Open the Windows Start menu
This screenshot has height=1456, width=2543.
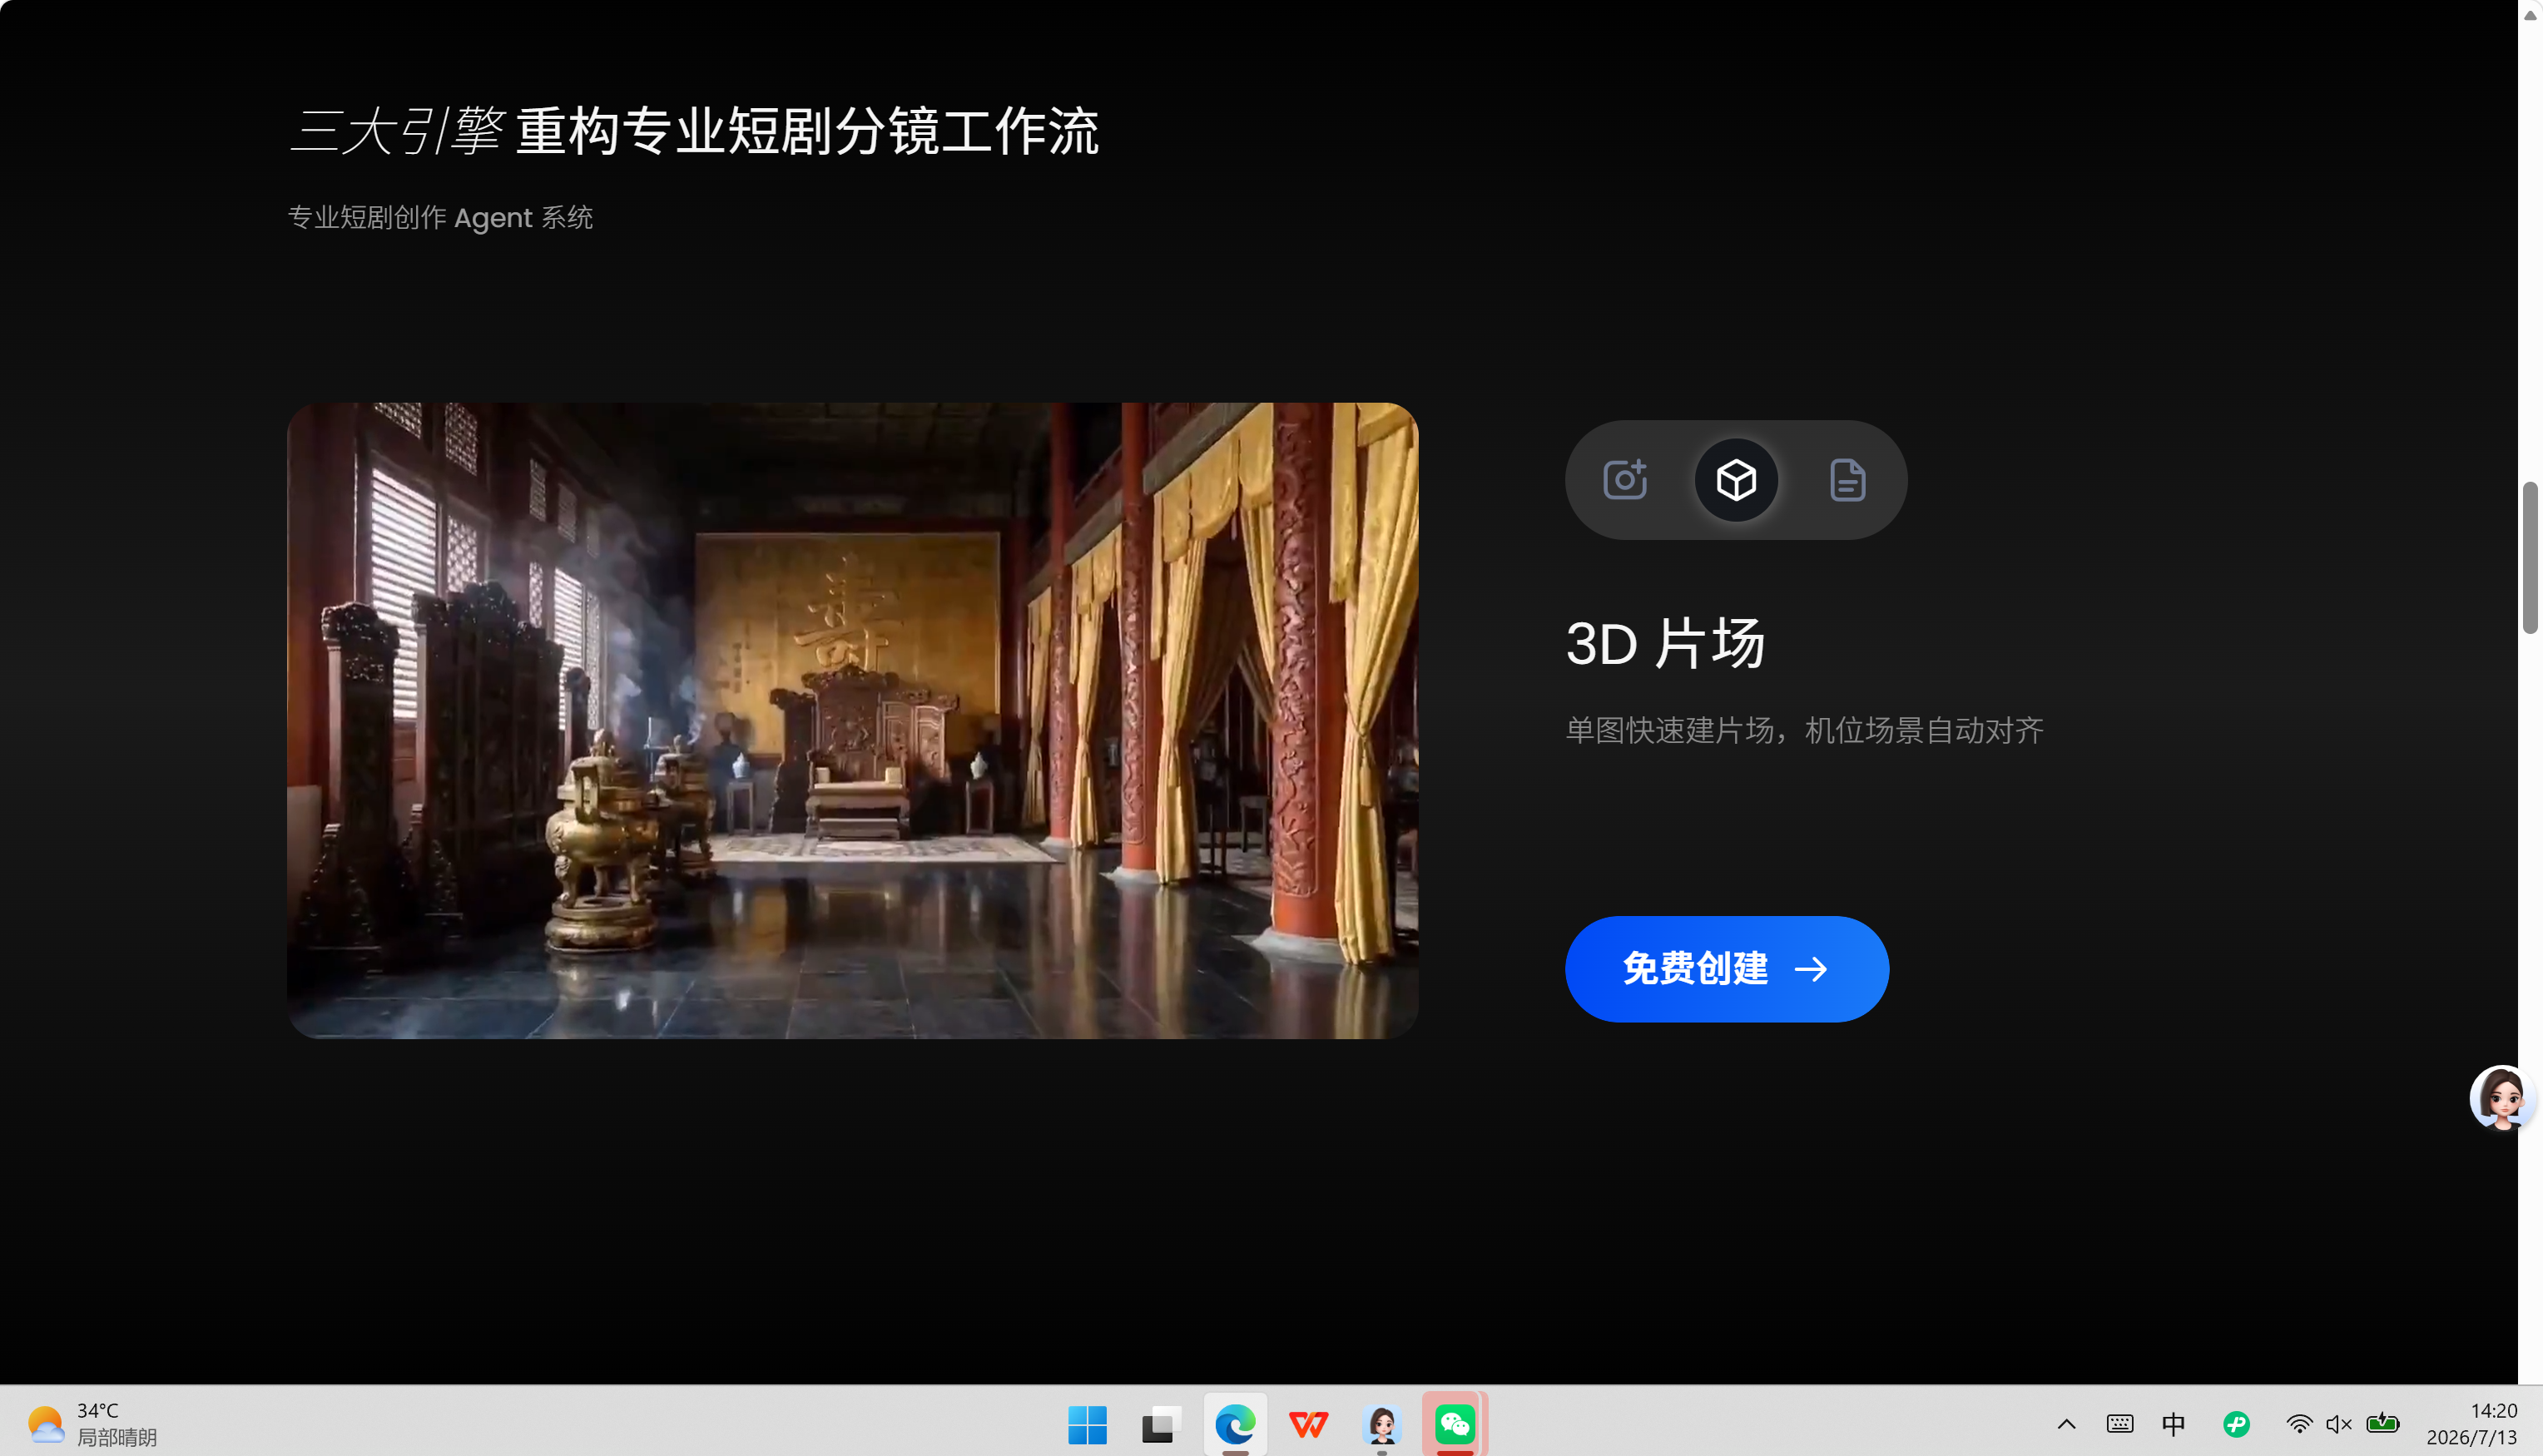coord(1087,1424)
